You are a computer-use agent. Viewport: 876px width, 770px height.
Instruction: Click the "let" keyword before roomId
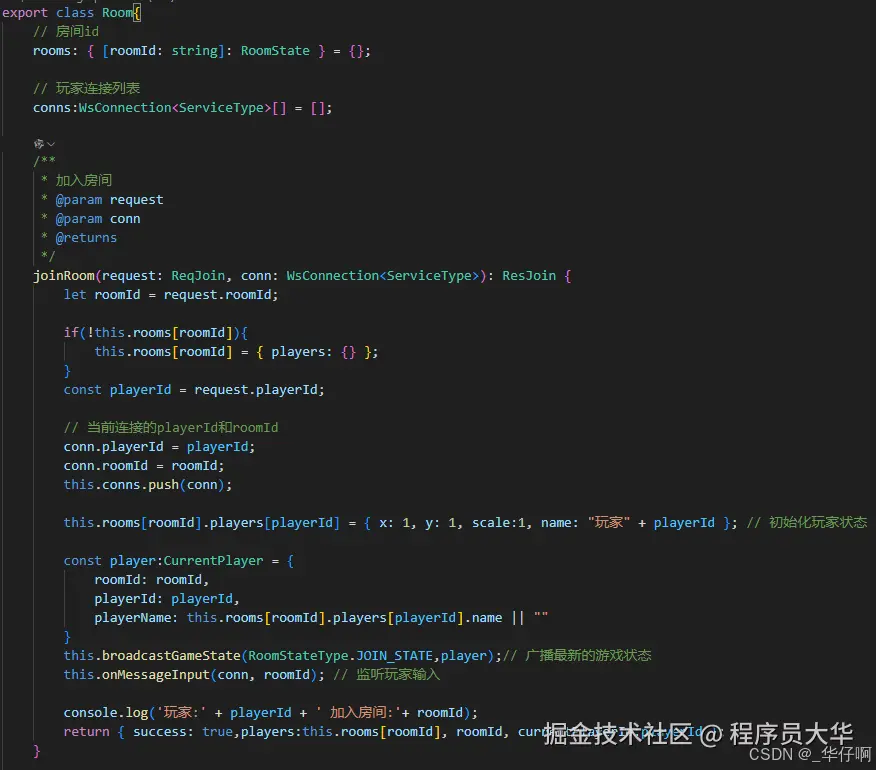coord(75,294)
